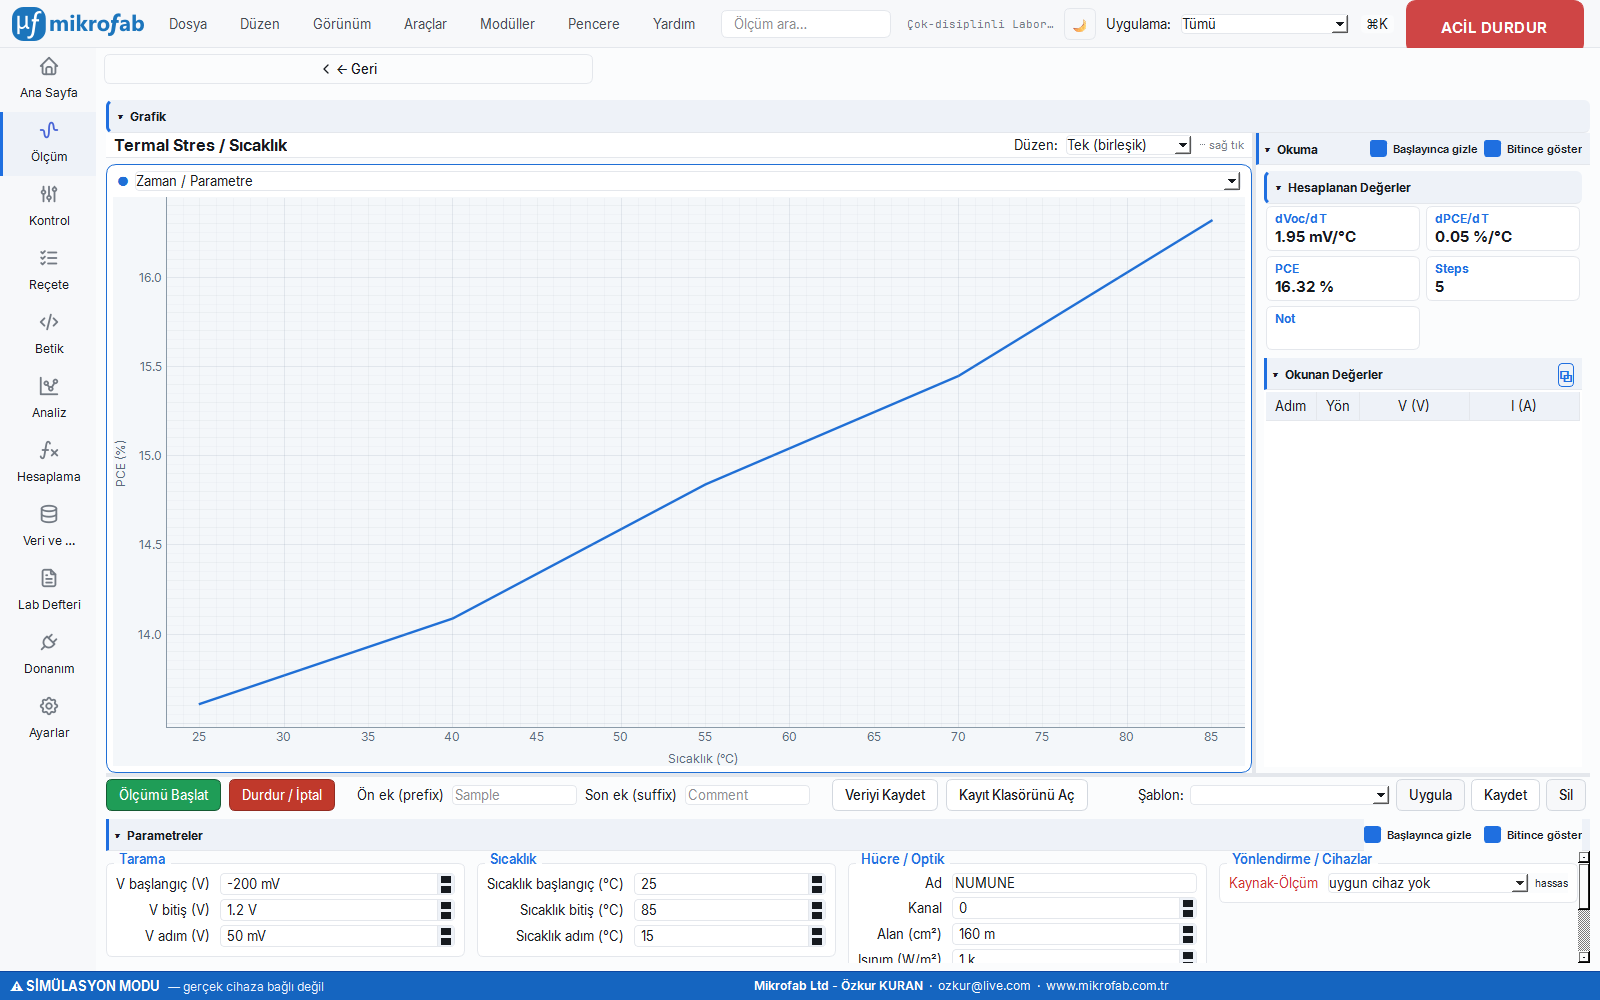This screenshot has height=1000, width=1600.
Task: Open the Betik script icon
Action: point(48,323)
